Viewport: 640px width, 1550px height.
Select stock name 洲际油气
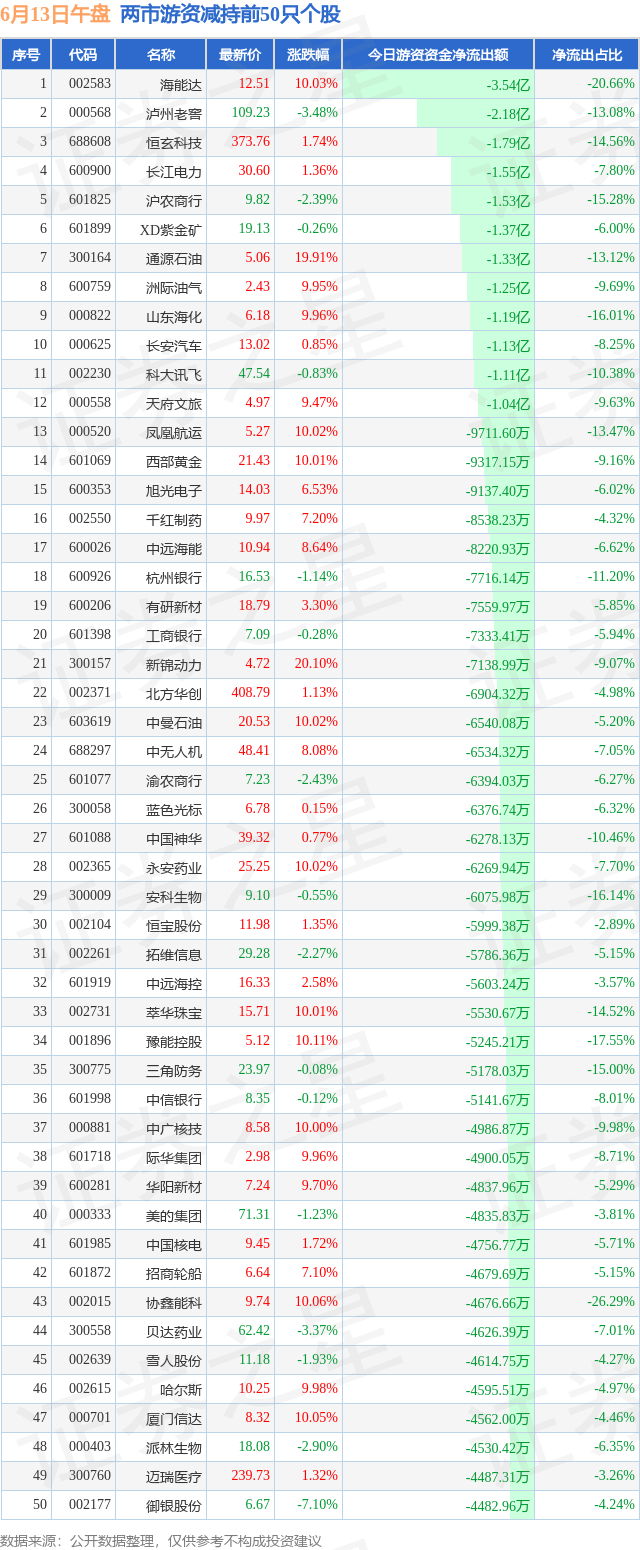pyautogui.click(x=174, y=288)
